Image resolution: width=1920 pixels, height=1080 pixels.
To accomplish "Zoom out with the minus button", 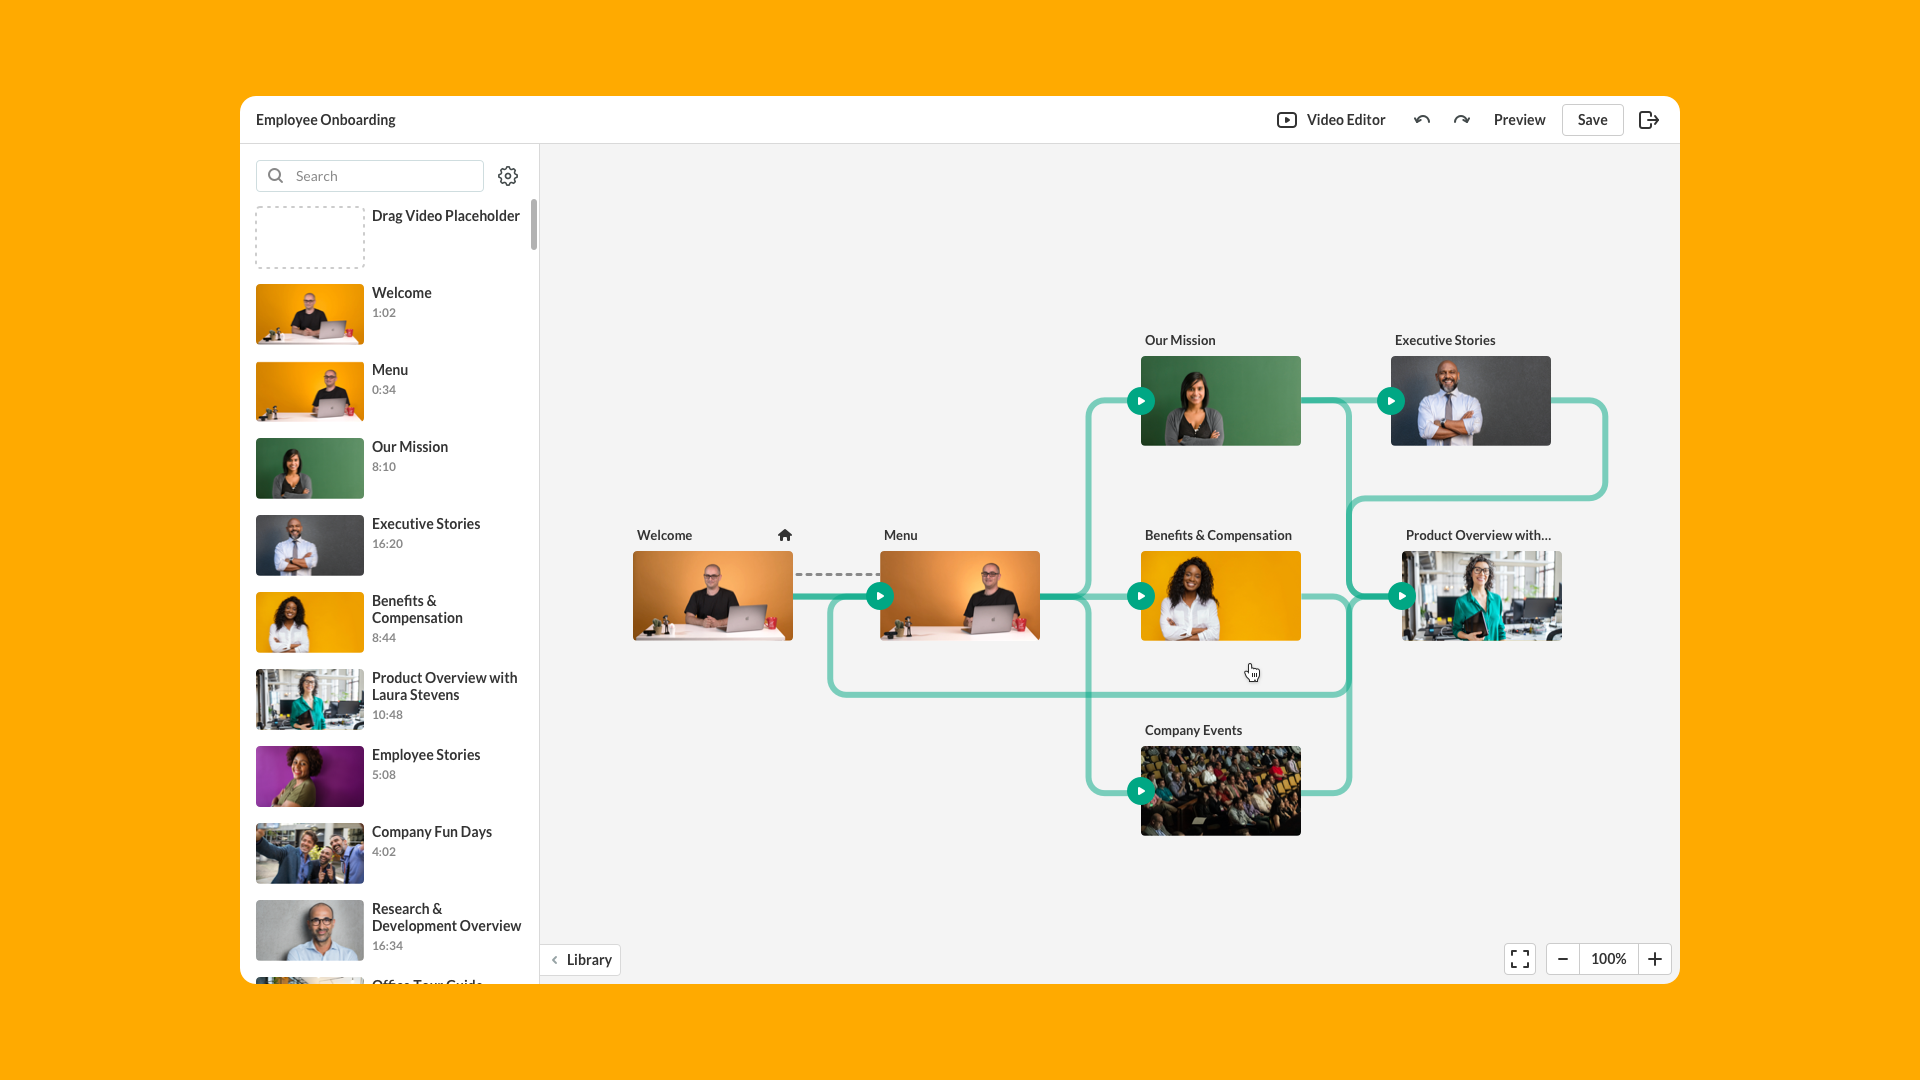I will pyautogui.click(x=1563, y=959).
